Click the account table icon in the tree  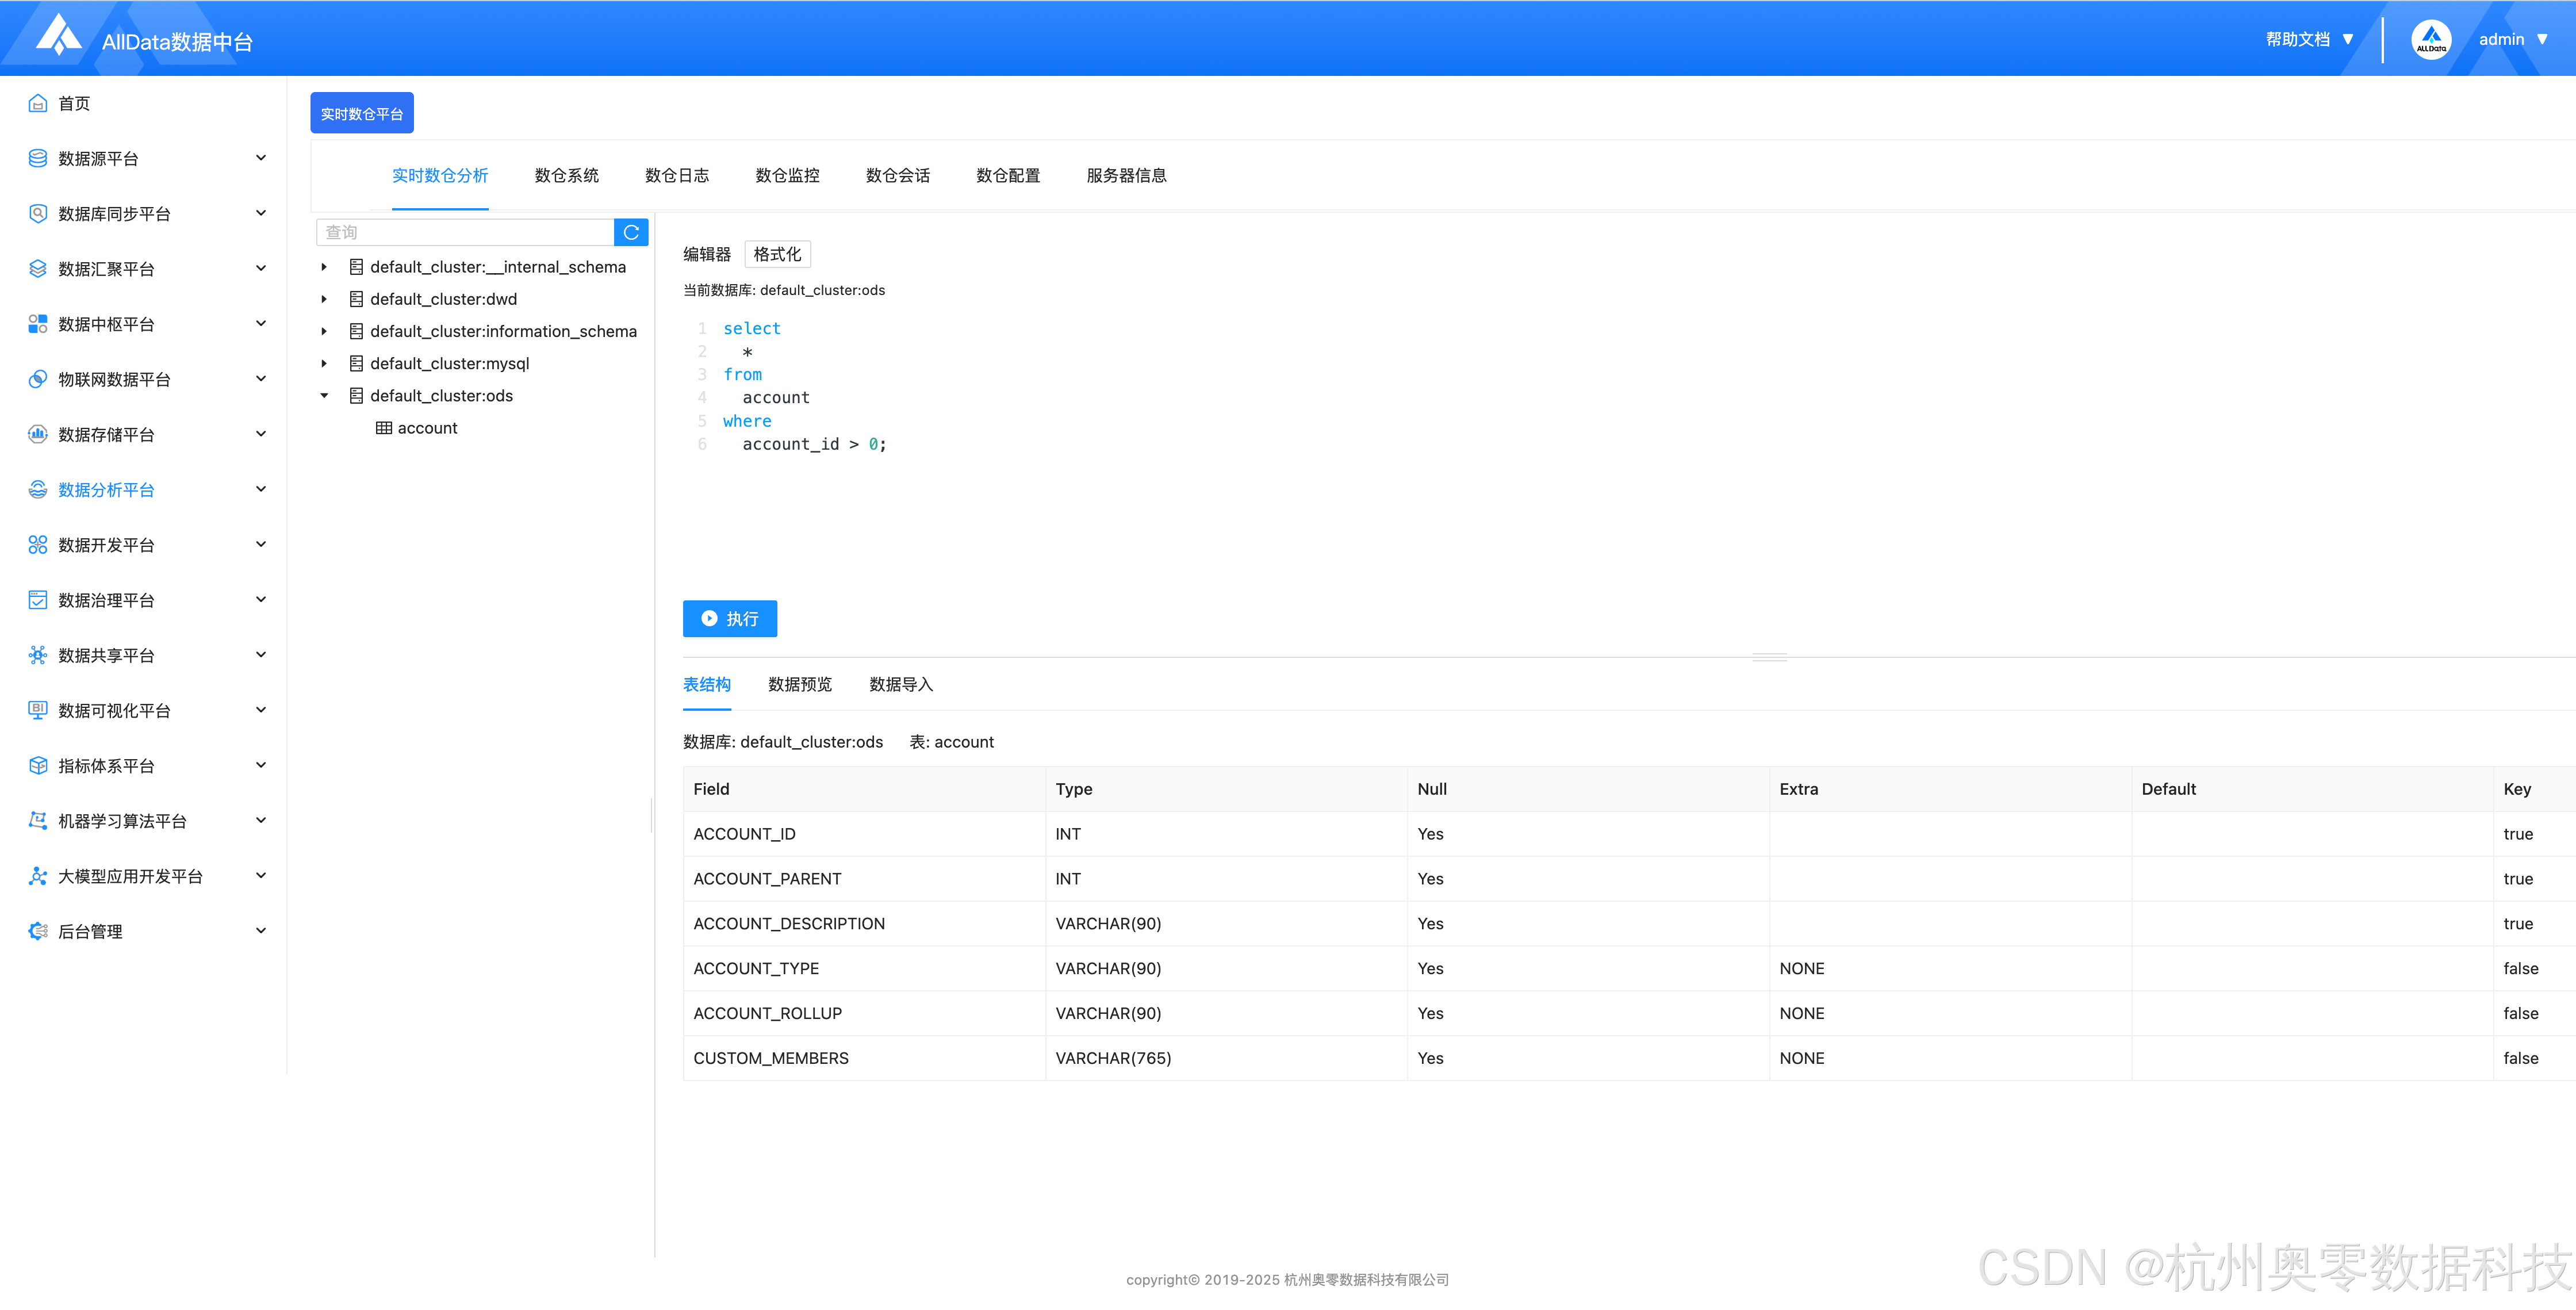384,428
